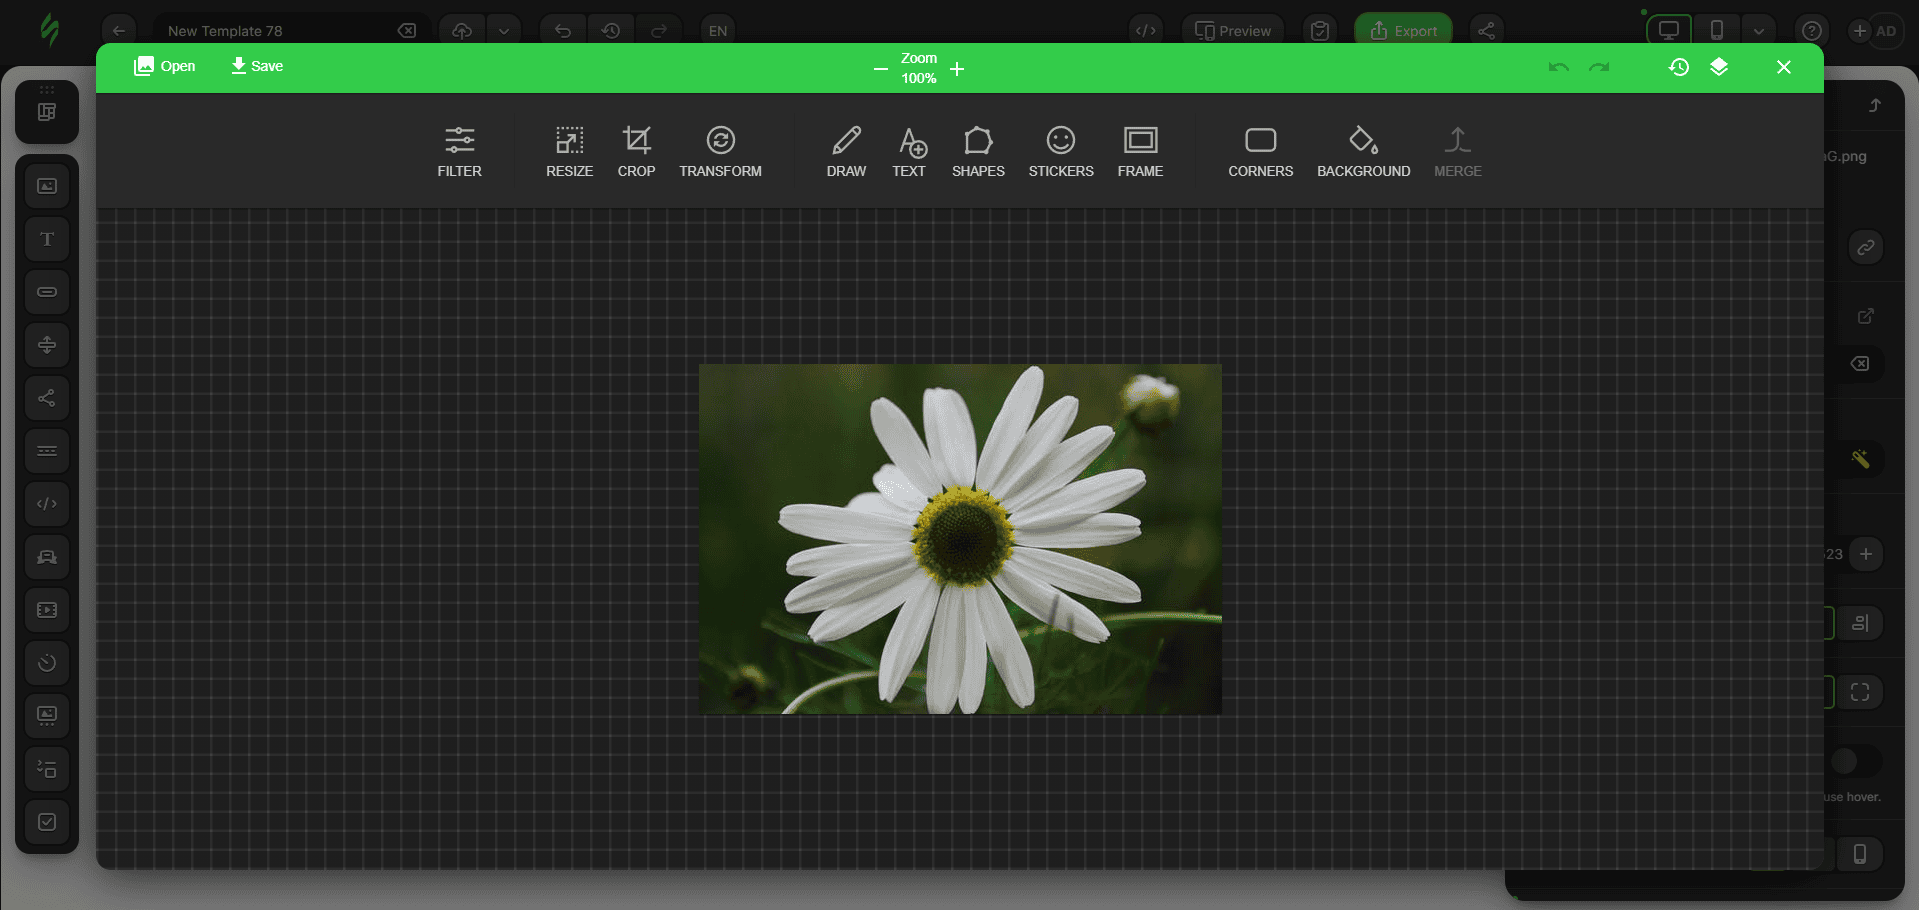Image resolution: width=1919 pixels, height=910 pixels.
Task: Switch to desktop preview mode
Action: tap(1668, 30)
